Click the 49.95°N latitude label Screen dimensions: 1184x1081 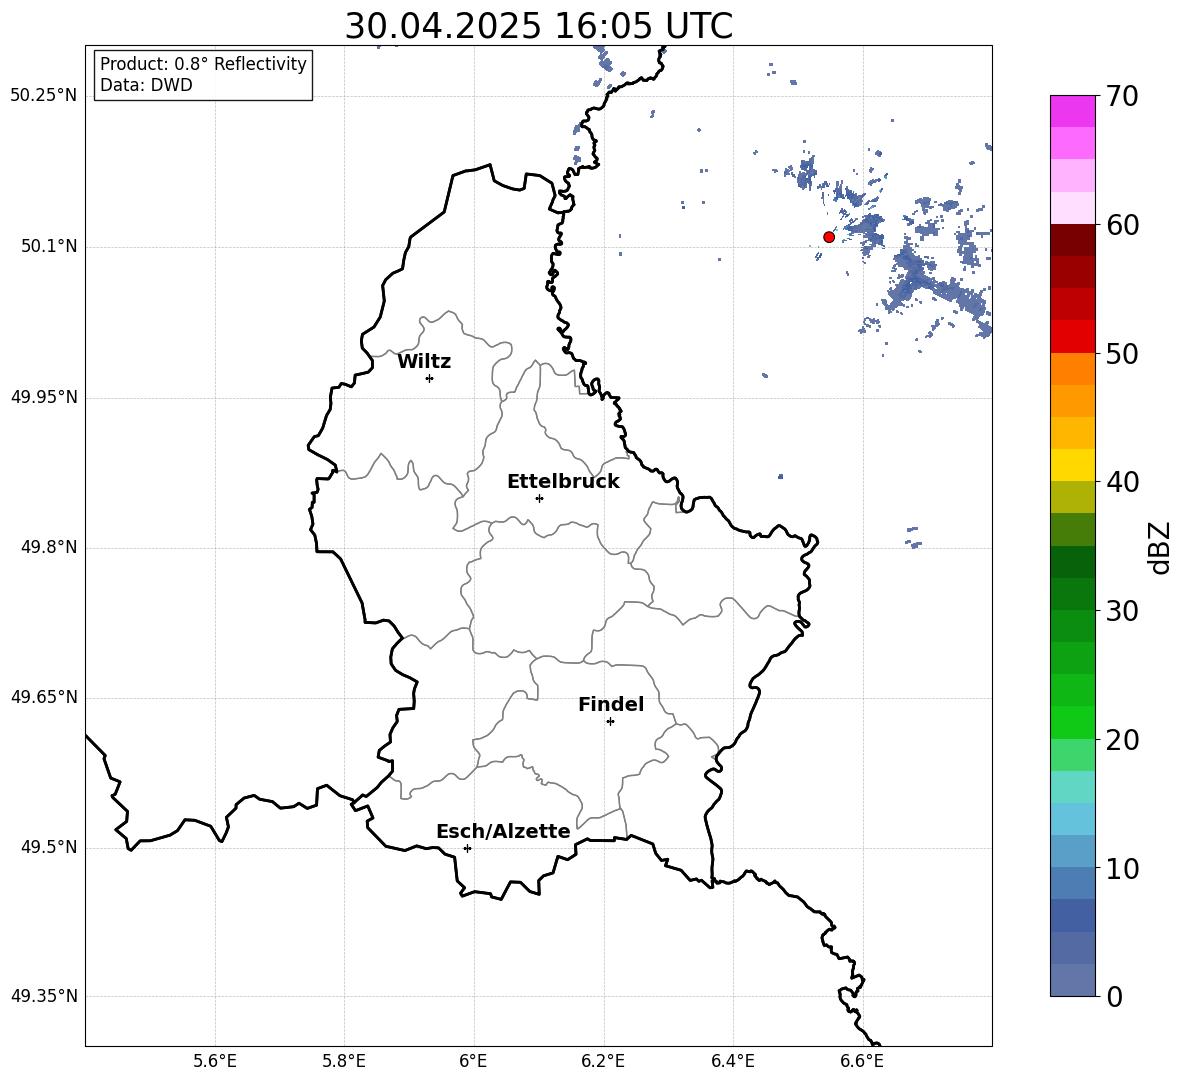[x=44, y=396]
